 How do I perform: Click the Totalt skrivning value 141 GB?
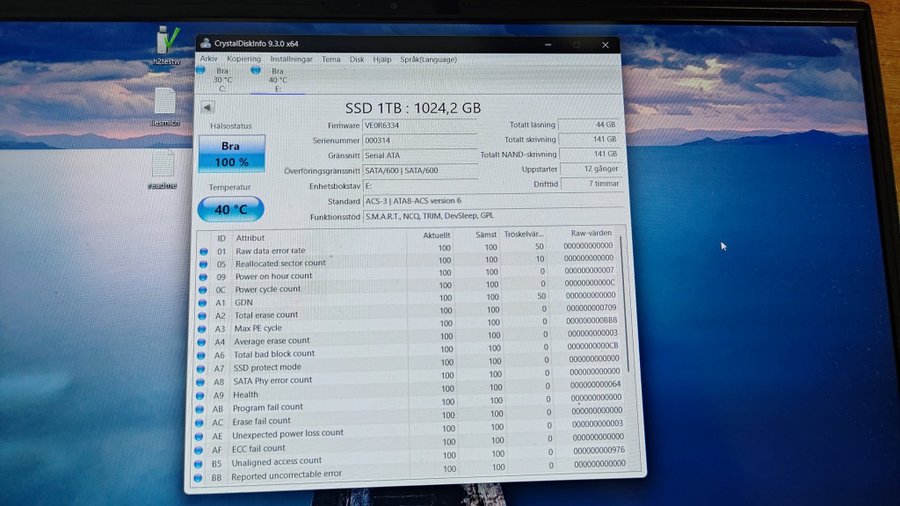coord(589,139)
